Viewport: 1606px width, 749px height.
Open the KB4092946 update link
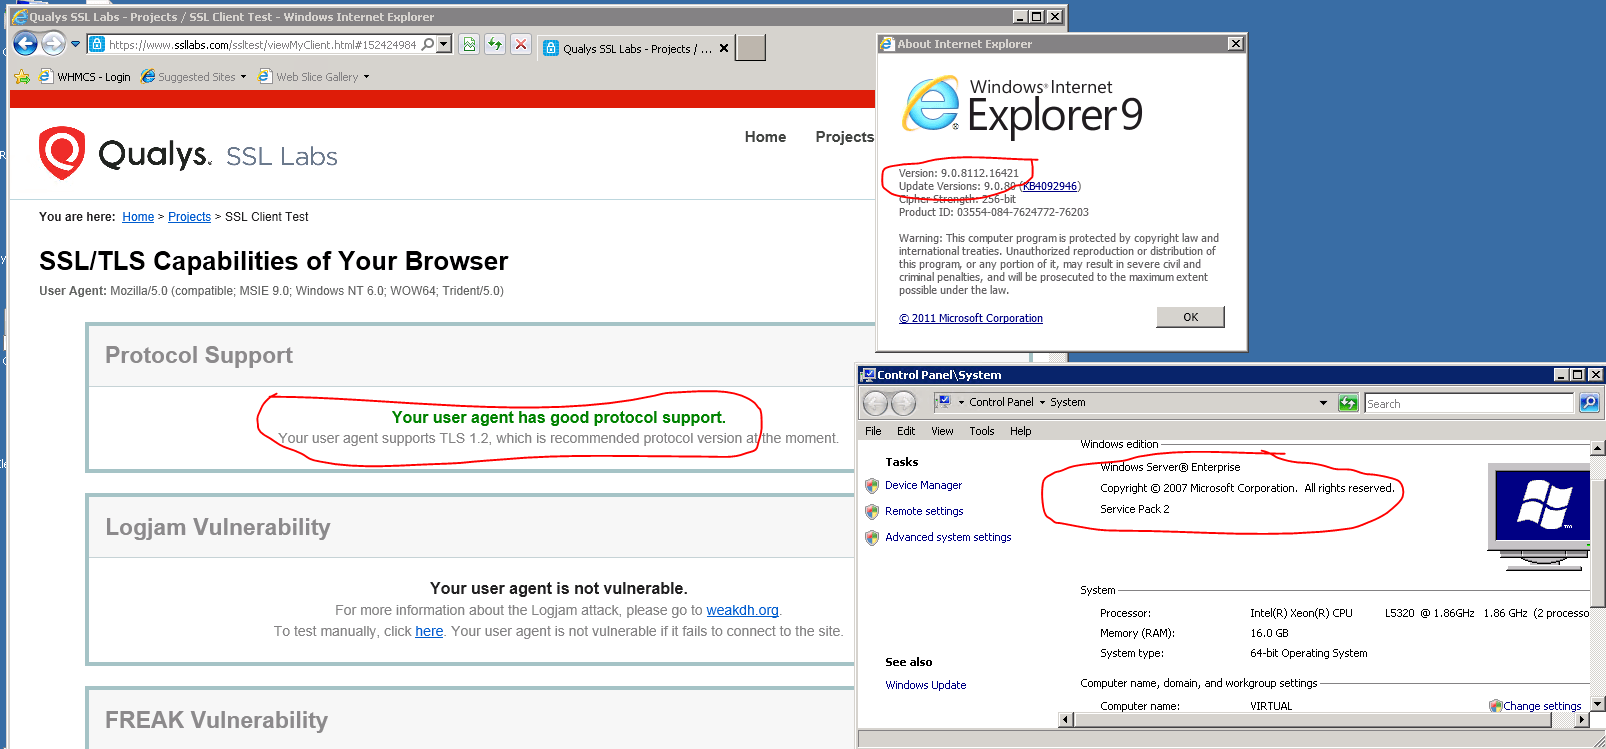point(1049,186)
